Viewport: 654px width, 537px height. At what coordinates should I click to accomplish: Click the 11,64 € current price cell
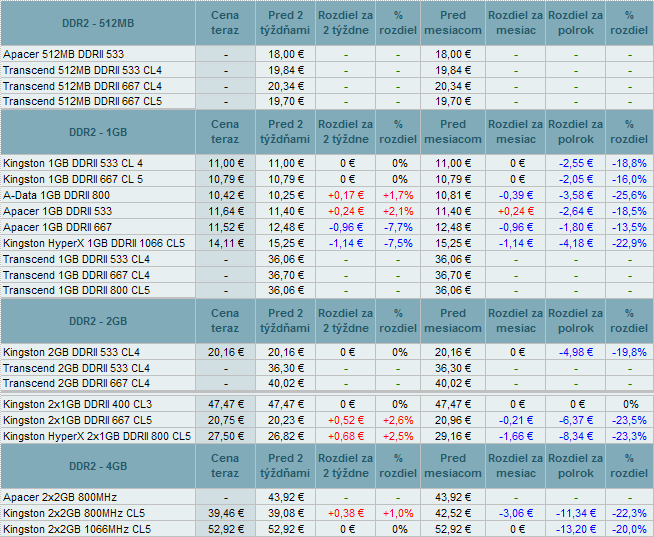tap(226, 211)
